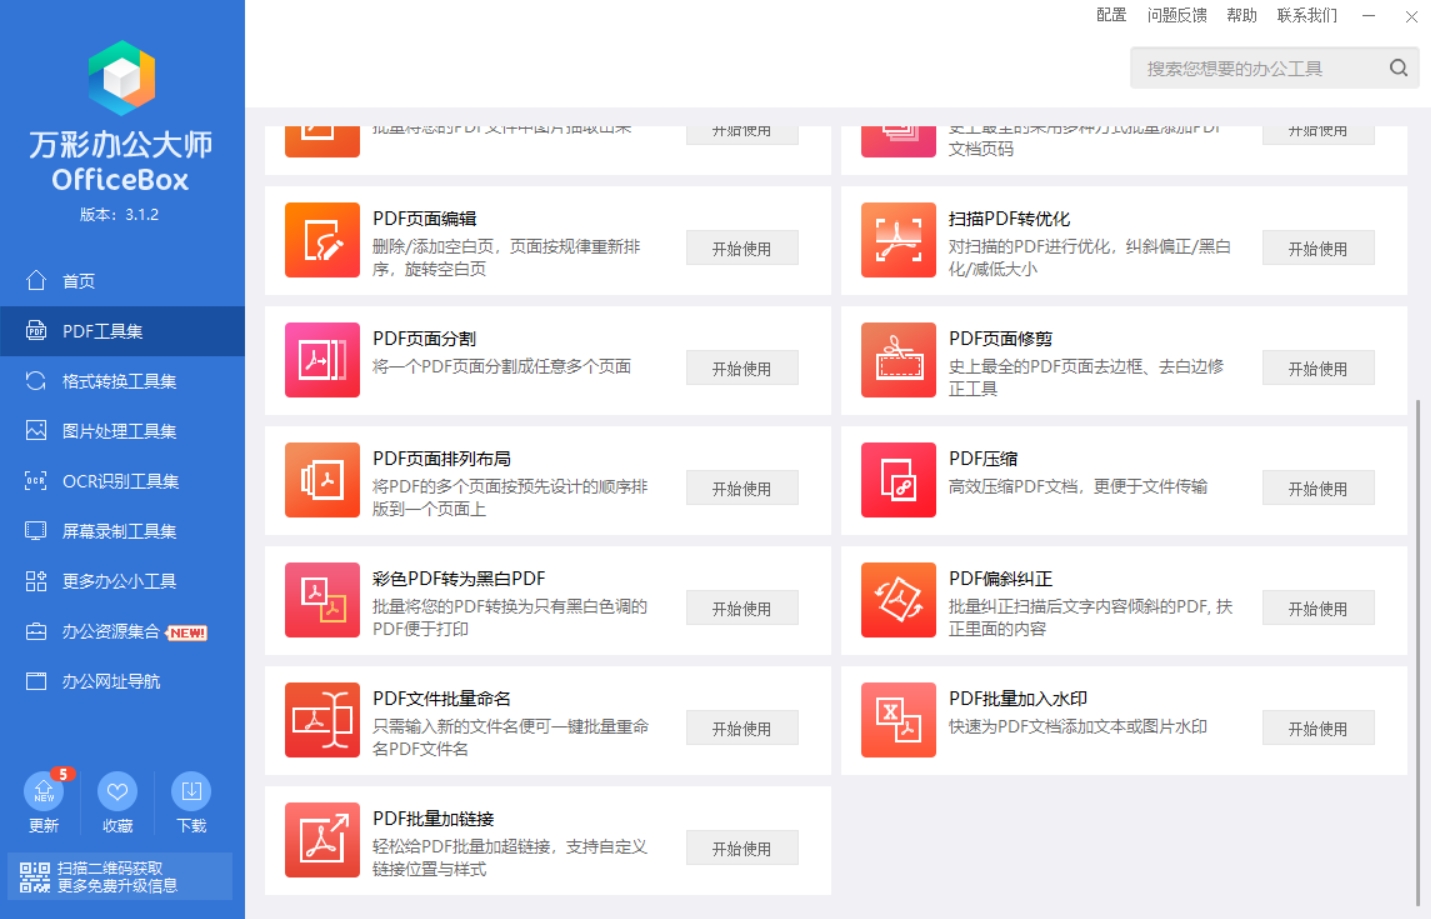Click 开始使用 for 彩色PDF转为黑白PDF
Image resolution: width=1431 pixels, height=919 pixels.
(742, 608)
